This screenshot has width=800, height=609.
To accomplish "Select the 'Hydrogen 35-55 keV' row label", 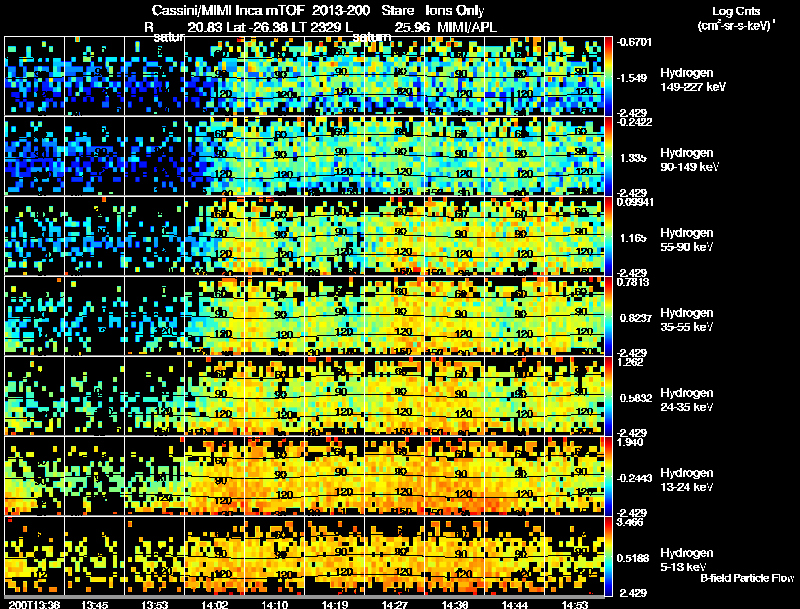I will [687, 320].
